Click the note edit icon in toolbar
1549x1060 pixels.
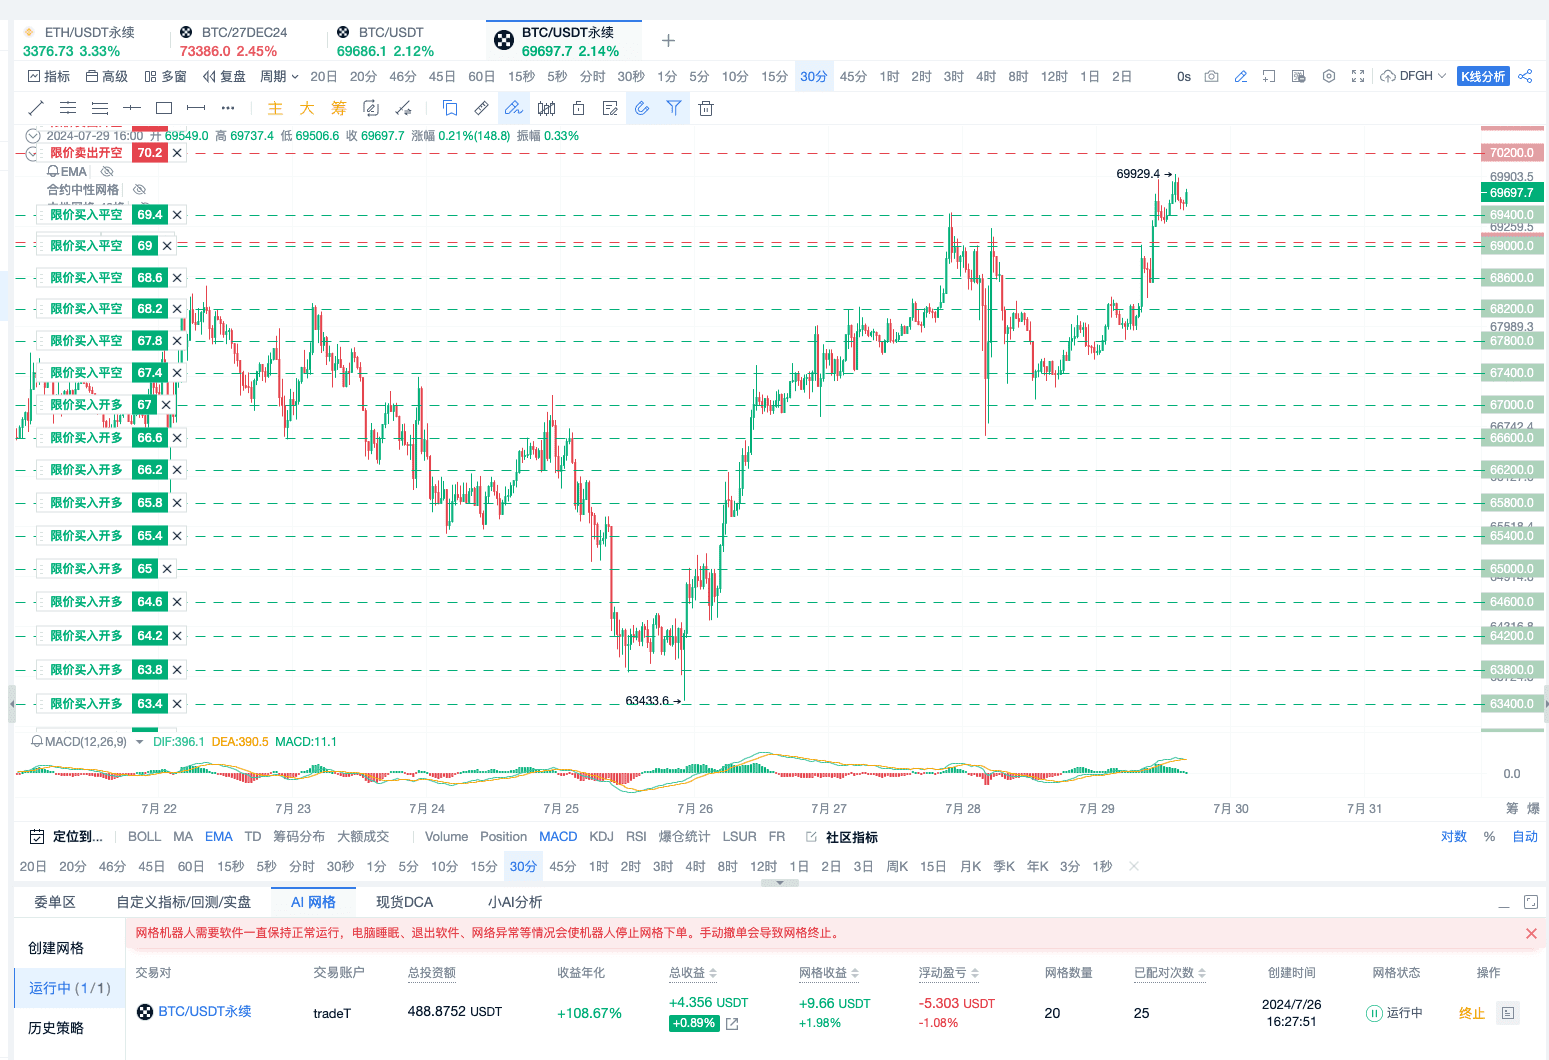coord(610,108)
